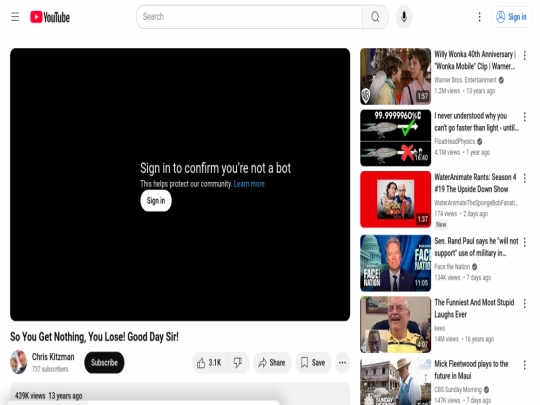Like the video with thumbs up
The width and height of the screenshot is (540, 405).
[209, 362]
